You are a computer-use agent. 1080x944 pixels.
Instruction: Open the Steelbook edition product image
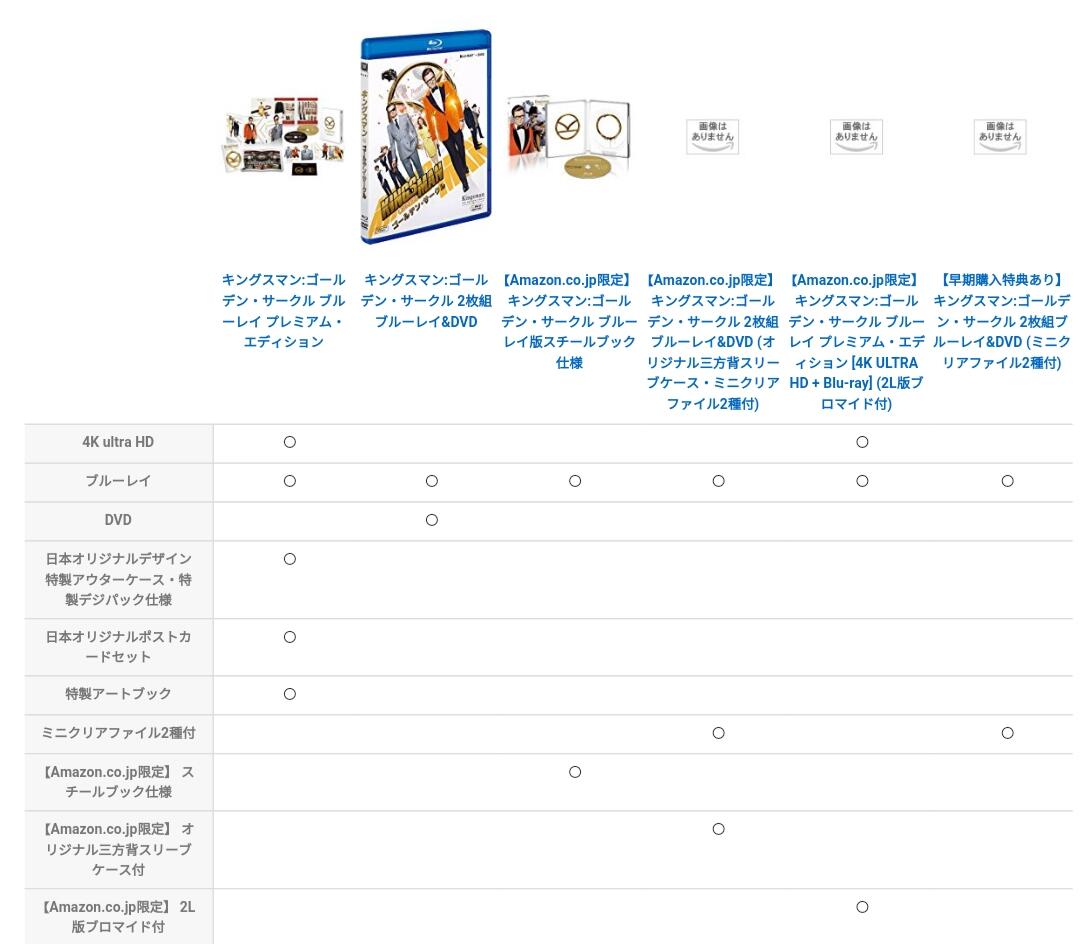[x=569, y=136]
